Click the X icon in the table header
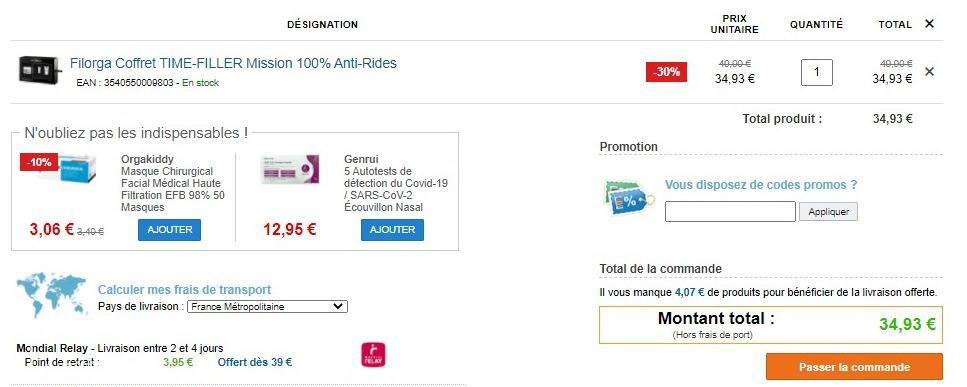Viewport: 967px width, 387px height. pyautogui.click(x=929, y=24)
